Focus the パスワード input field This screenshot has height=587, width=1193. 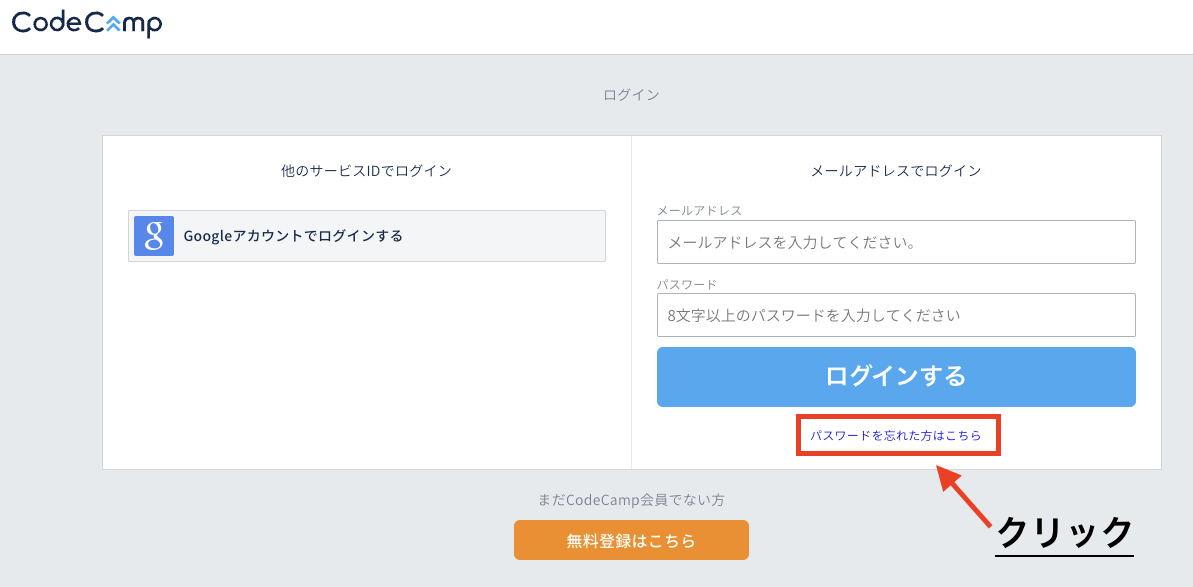(895, 315)
